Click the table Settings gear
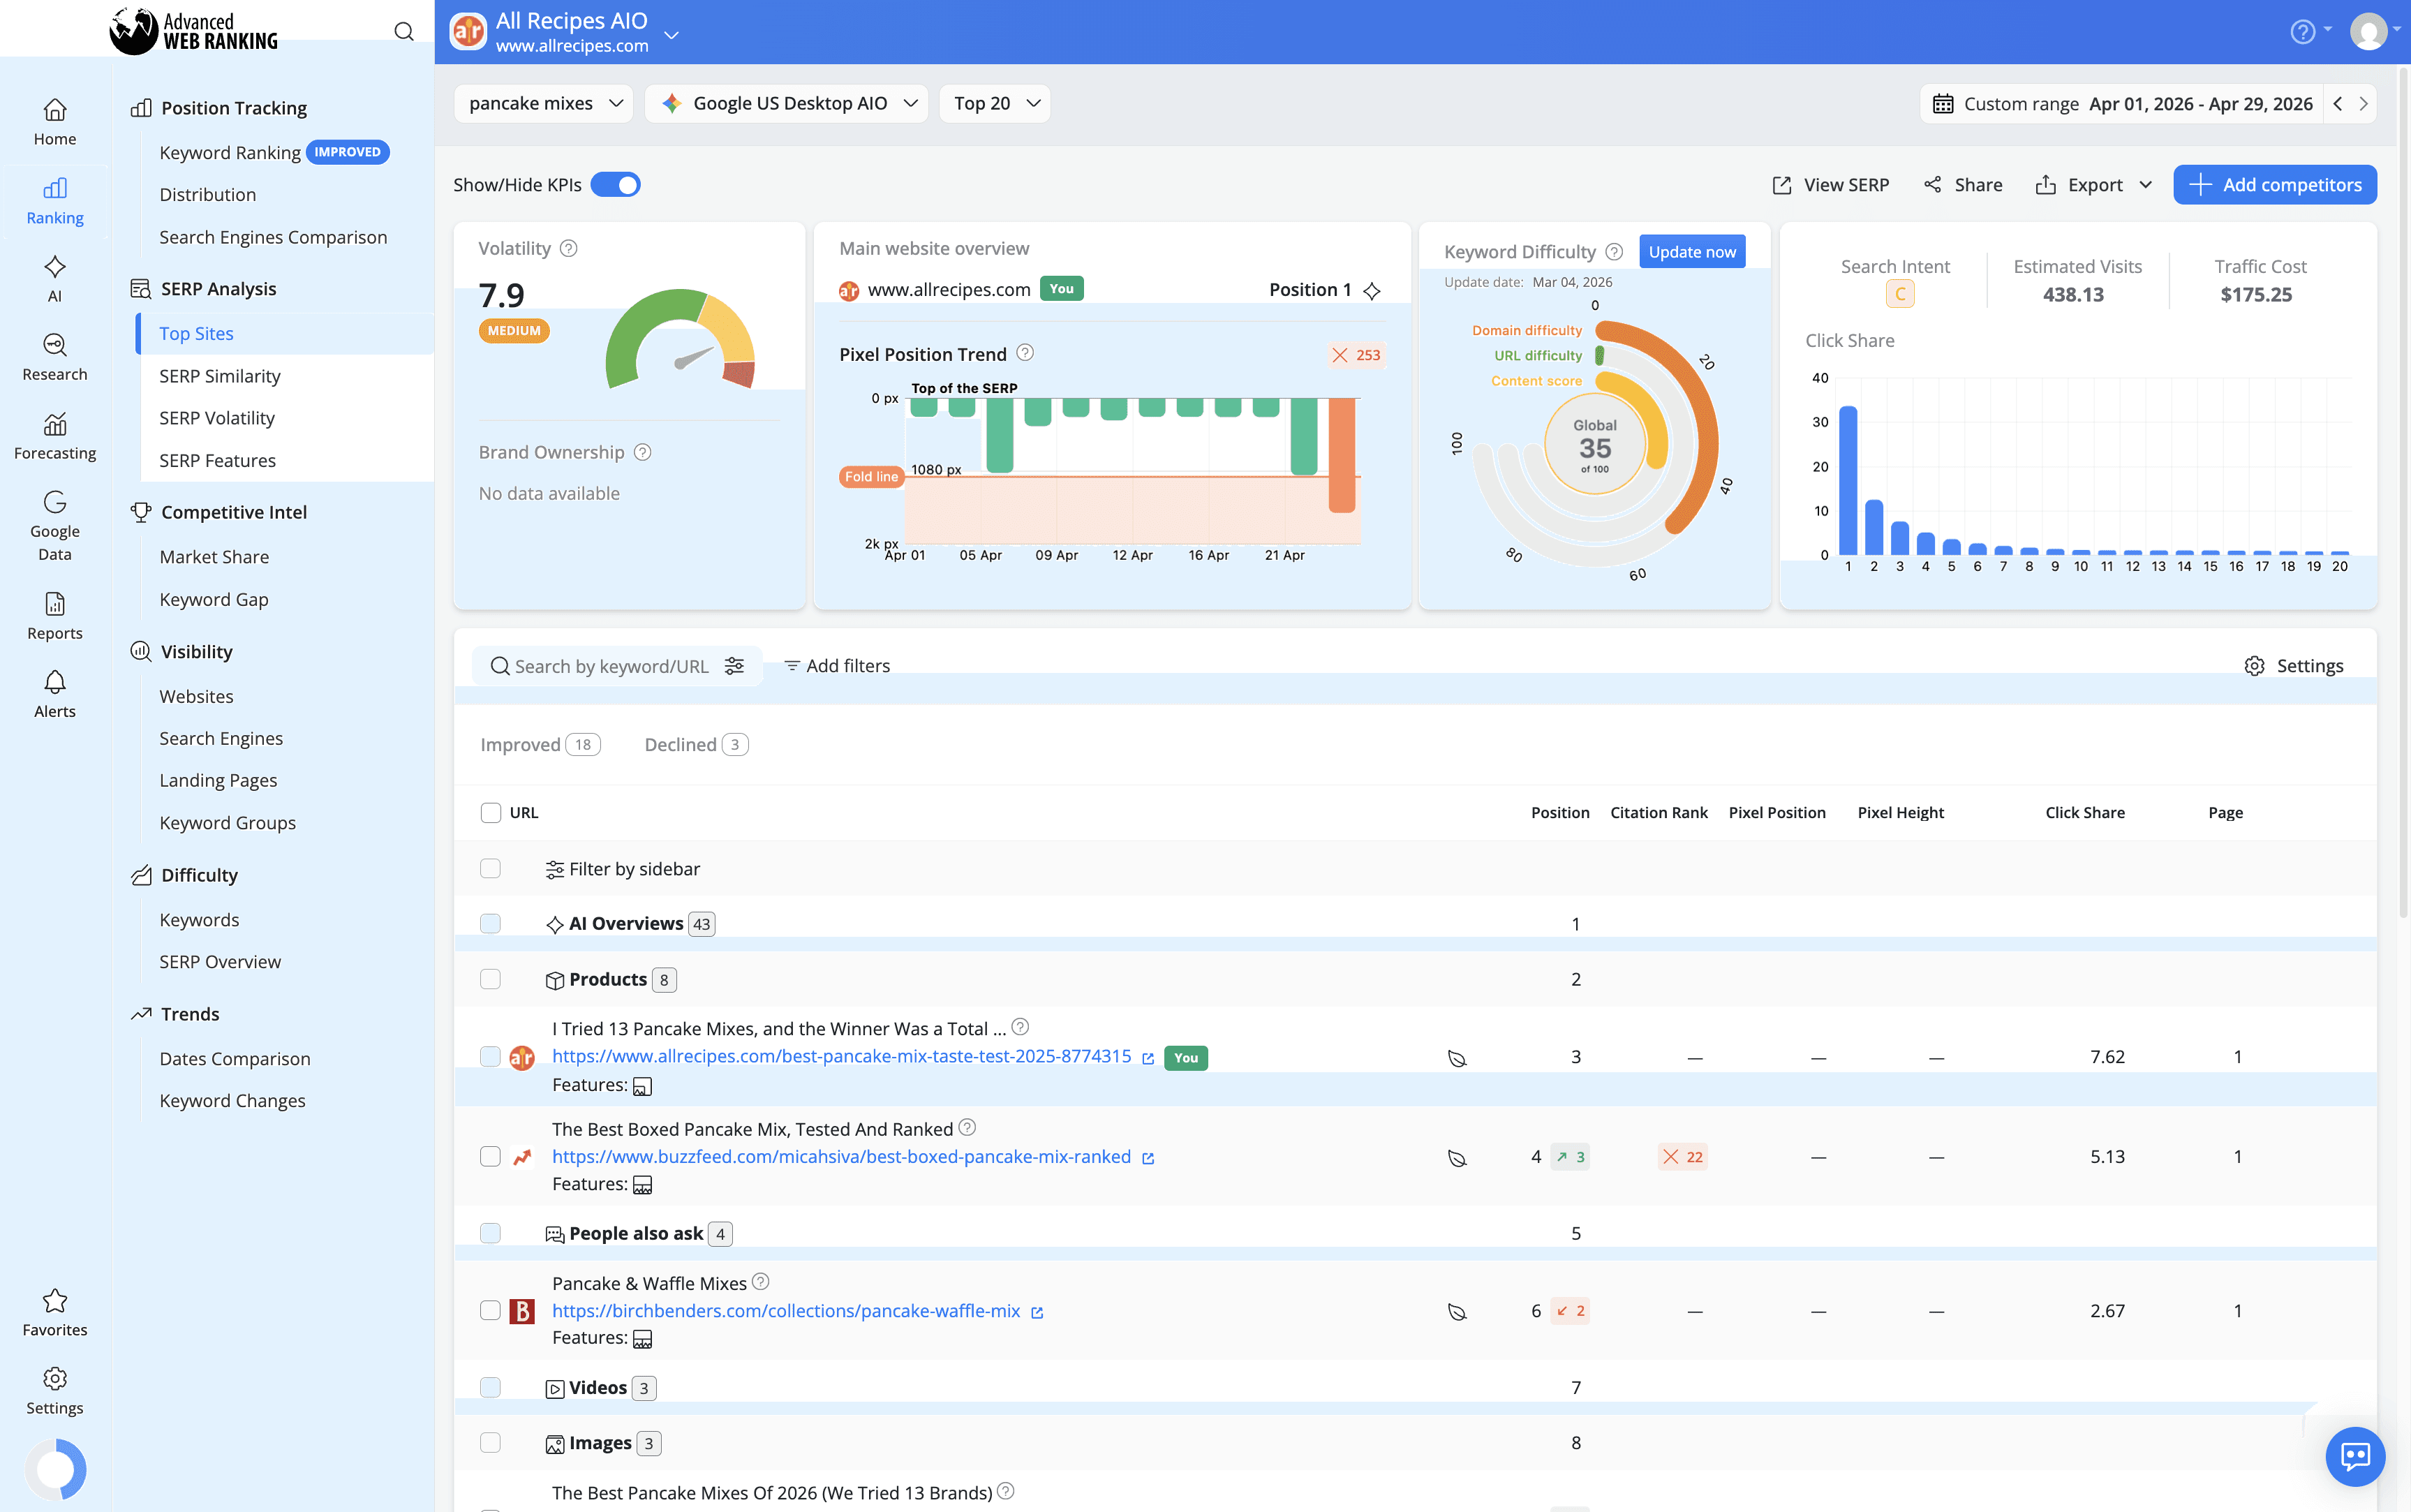Viewport: 2411px width, 1512px height. pos(2293,666)
